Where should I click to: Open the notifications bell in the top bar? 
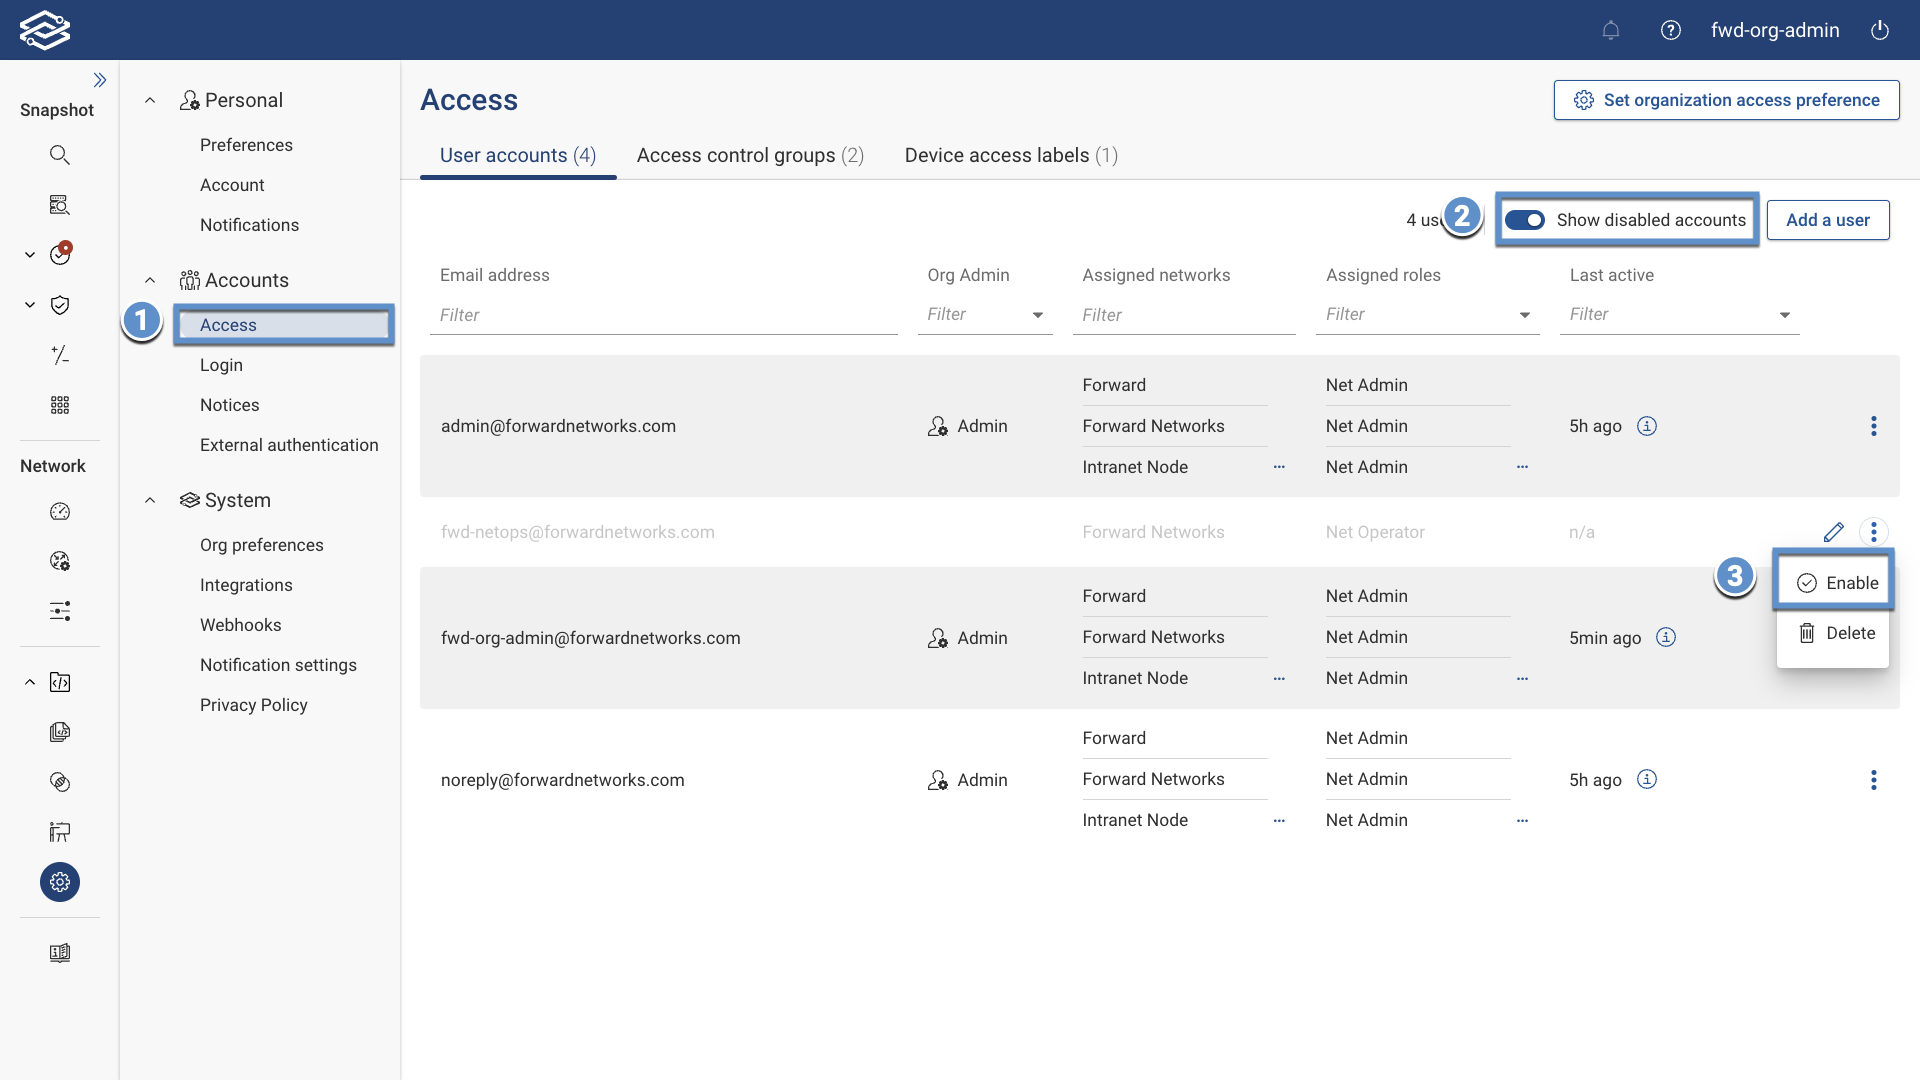1611,30
